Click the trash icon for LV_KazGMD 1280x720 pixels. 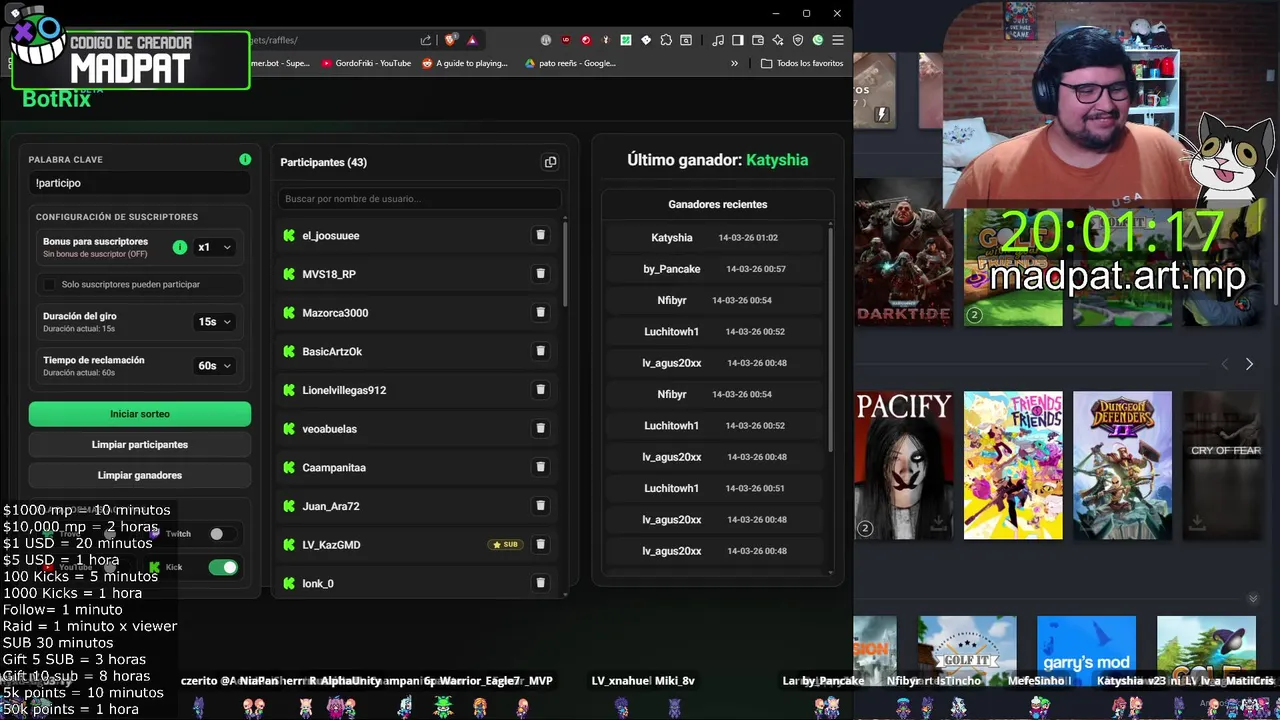540,544
